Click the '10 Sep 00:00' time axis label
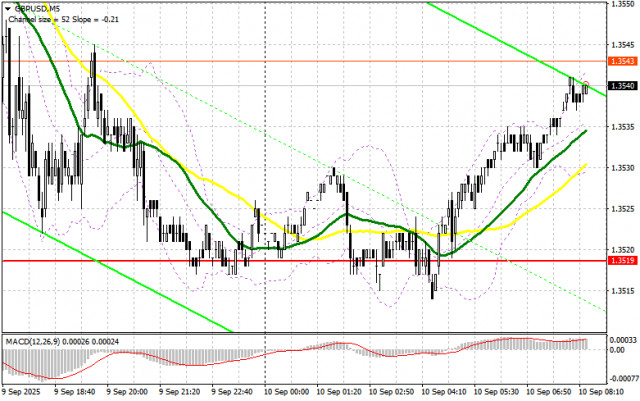Screen dimensions: 640x401 [287, 392]
